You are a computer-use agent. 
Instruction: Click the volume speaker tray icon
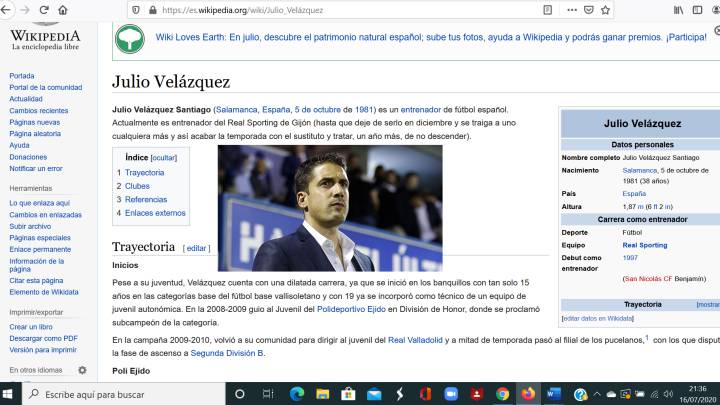coord(669,394)
